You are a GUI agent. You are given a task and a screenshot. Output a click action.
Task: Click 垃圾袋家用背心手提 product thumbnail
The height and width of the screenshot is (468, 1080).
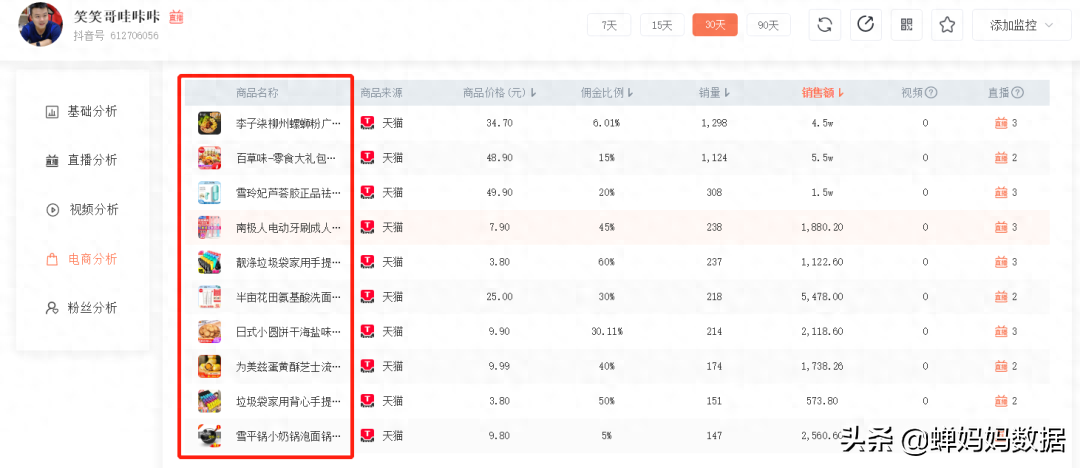click(209, 400)
